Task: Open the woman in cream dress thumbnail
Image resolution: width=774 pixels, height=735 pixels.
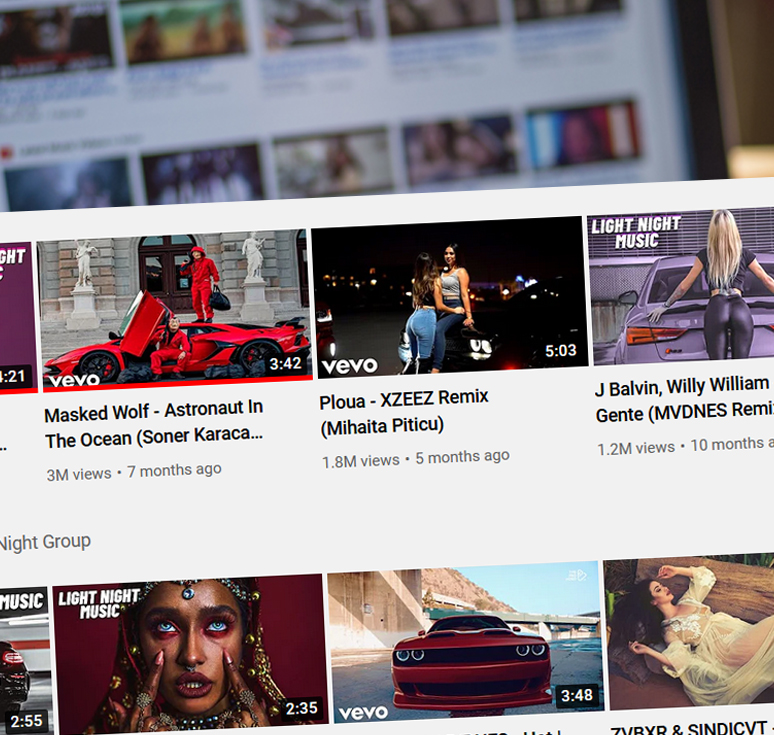Action: pos(689,631)
